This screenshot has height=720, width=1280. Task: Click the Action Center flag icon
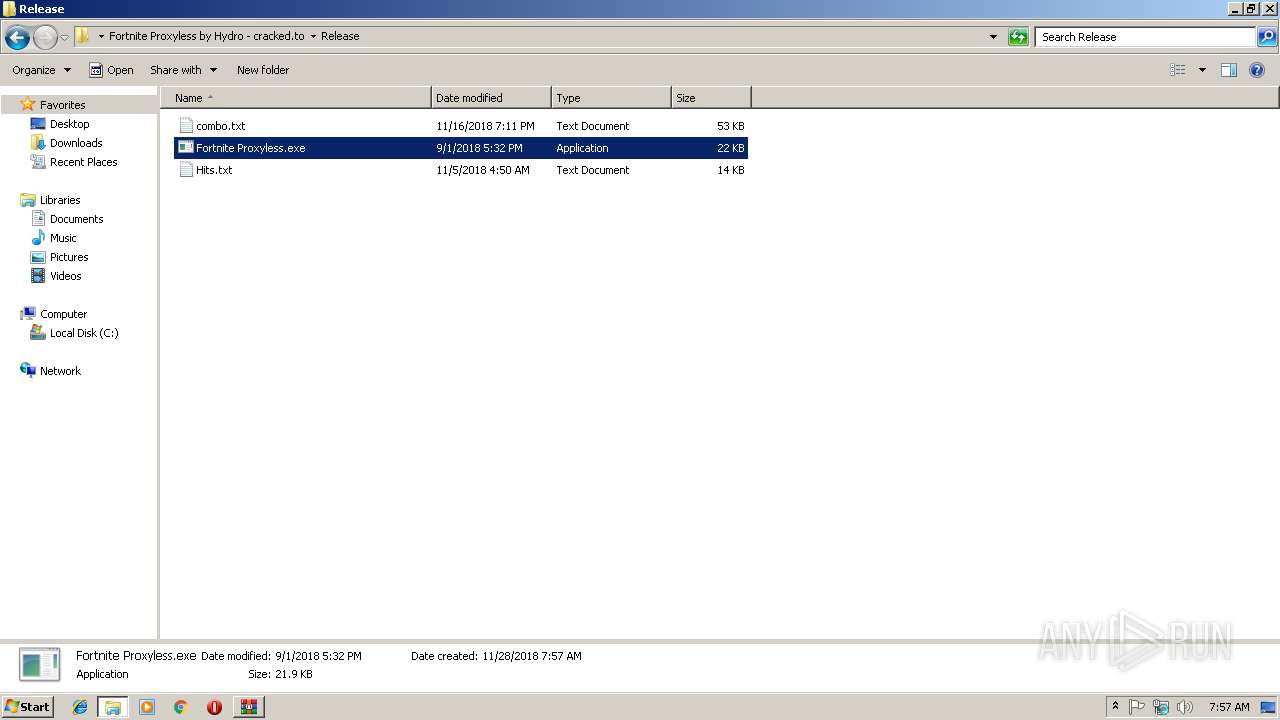click(1137, 707)
